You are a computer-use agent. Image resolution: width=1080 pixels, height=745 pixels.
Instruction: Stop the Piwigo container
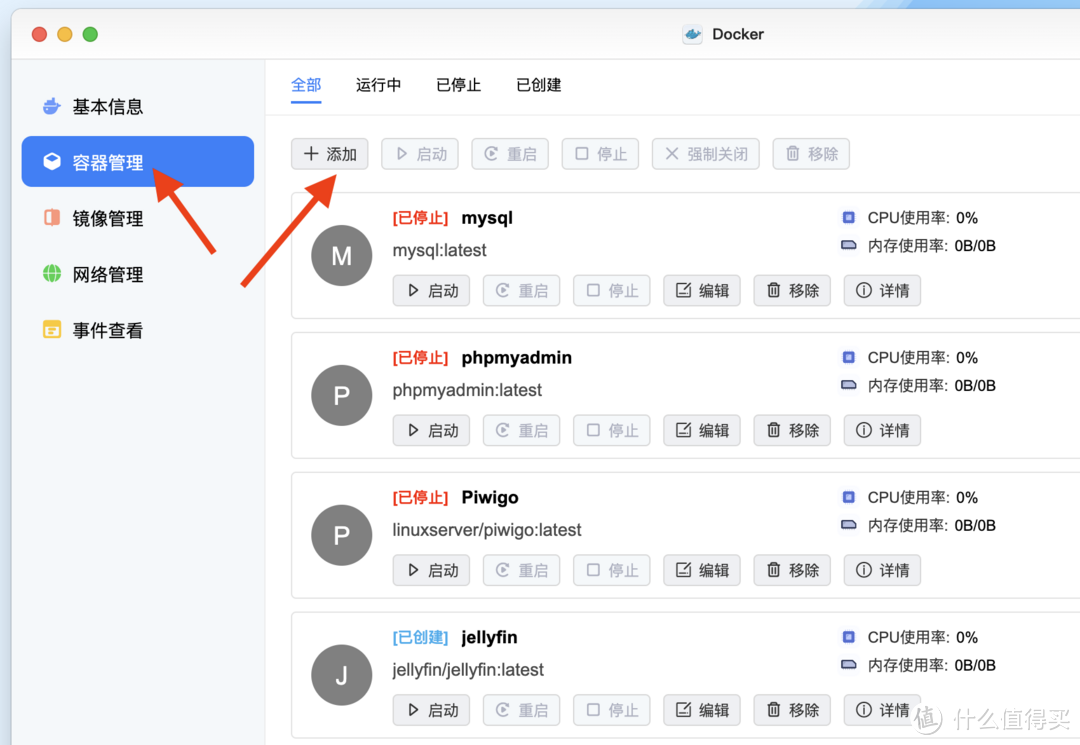click(612, 570)
